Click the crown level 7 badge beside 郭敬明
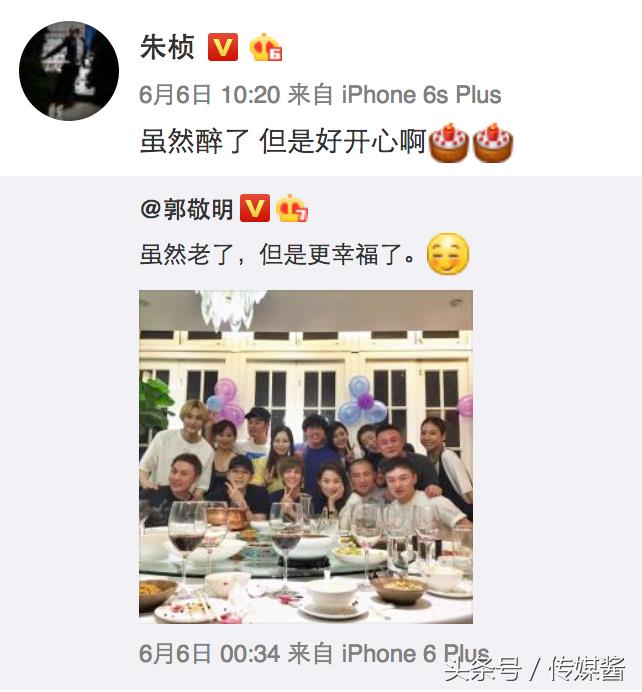The height and width of the screenshot is (692, 642). point(291,208)
